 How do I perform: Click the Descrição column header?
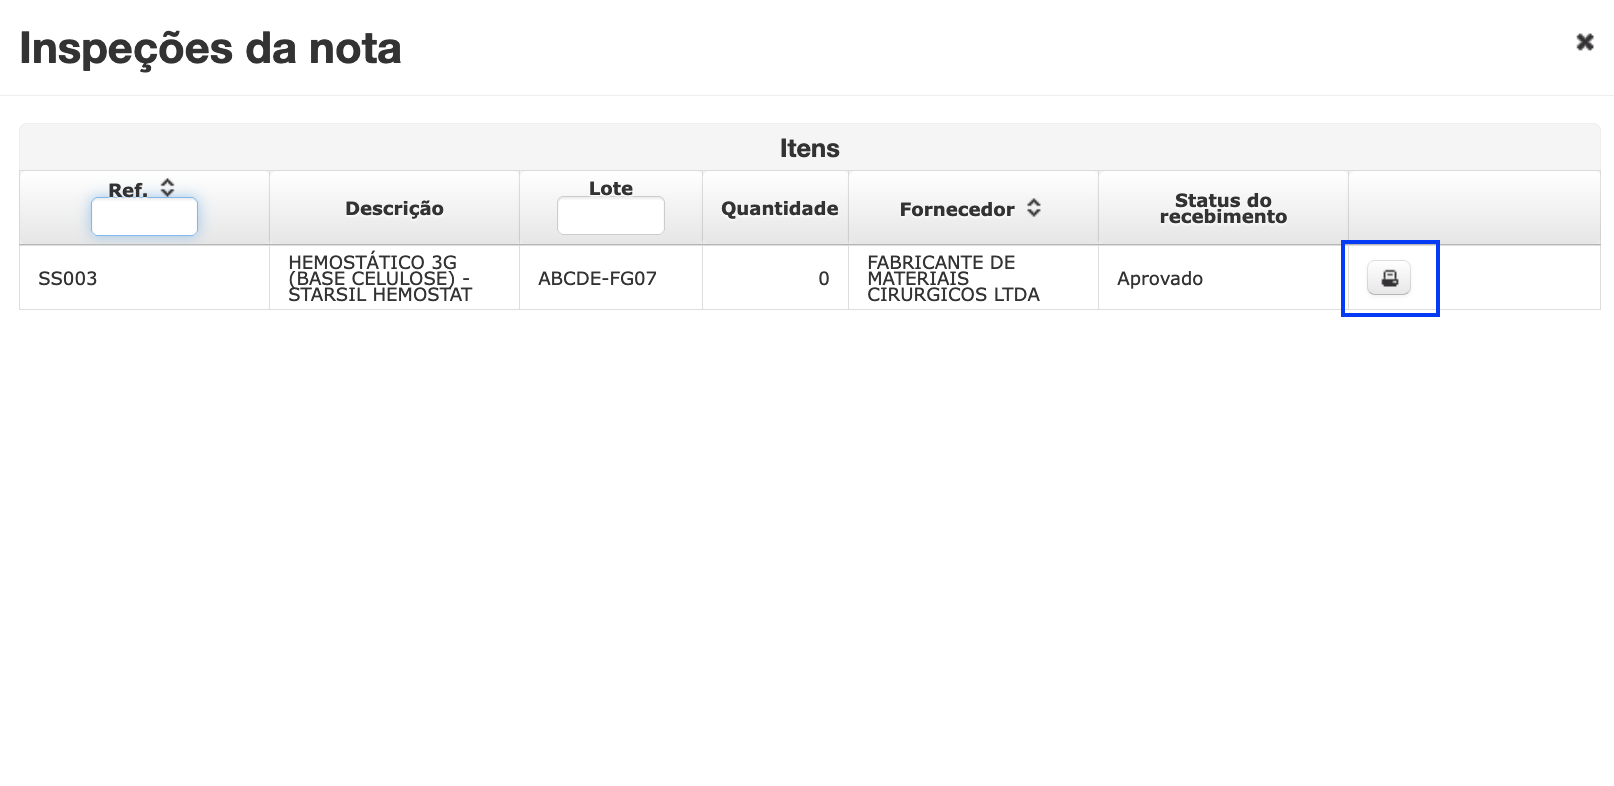[x=394, y=208]
